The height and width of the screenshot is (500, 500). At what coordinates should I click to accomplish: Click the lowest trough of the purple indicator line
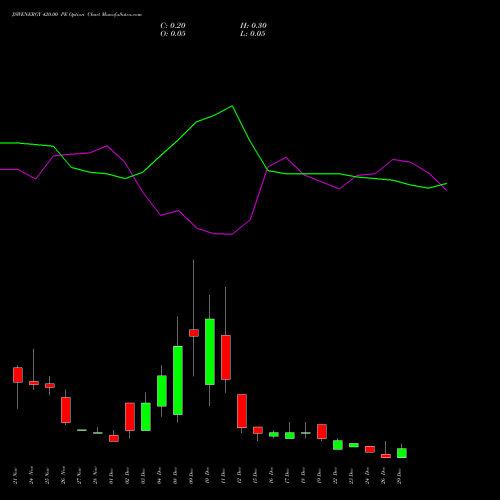(x=231, y=234)
